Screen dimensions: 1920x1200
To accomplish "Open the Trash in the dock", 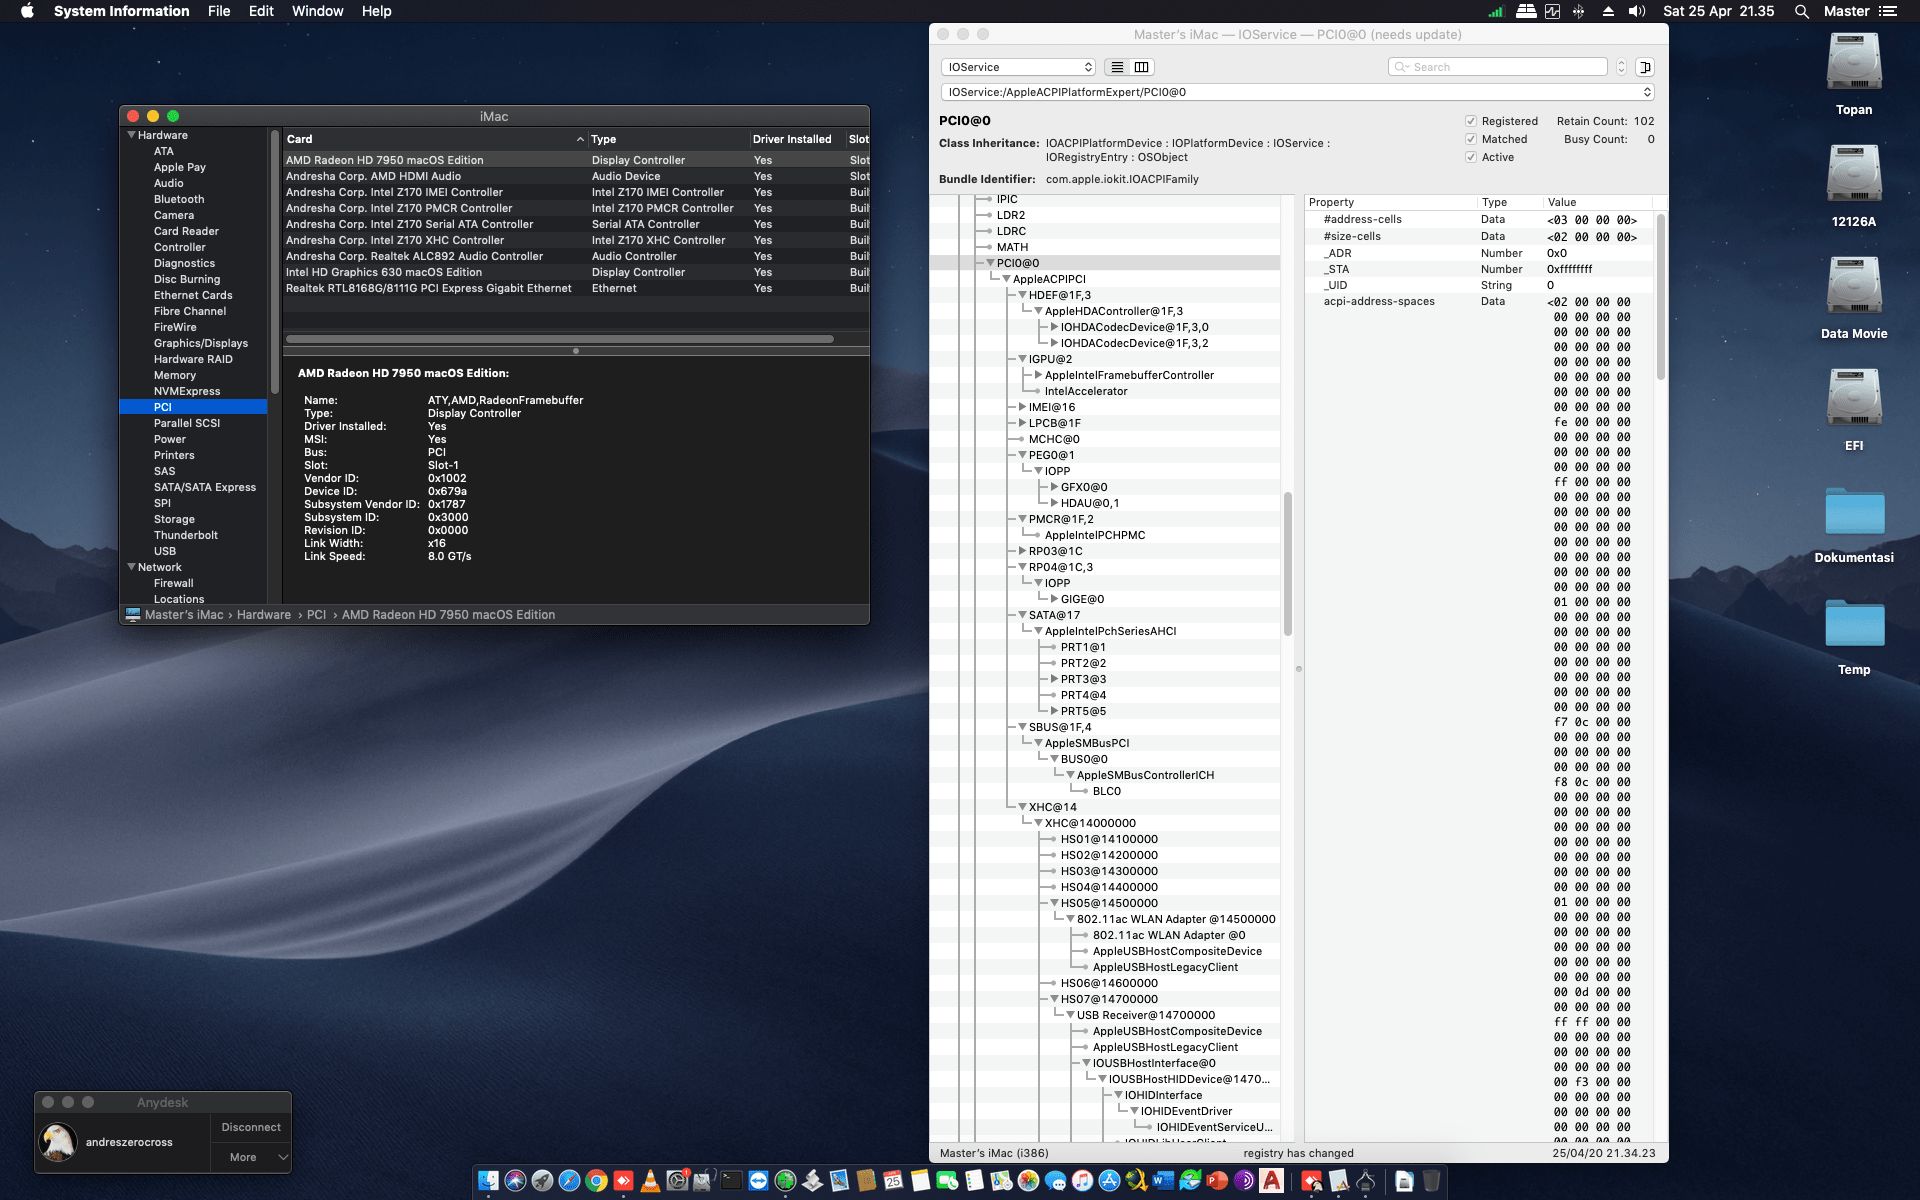I will point(1431,1181).
